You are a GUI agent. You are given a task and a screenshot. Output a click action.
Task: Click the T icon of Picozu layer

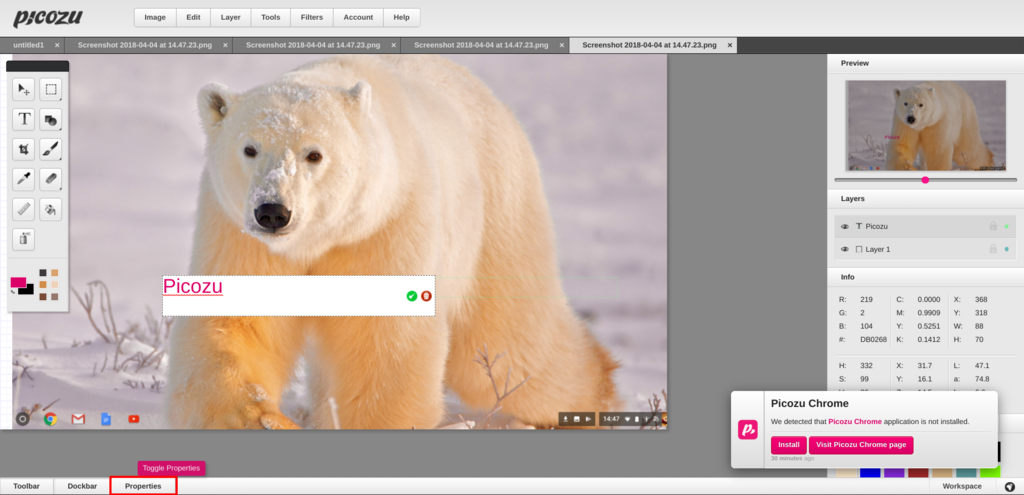point(859,226)
